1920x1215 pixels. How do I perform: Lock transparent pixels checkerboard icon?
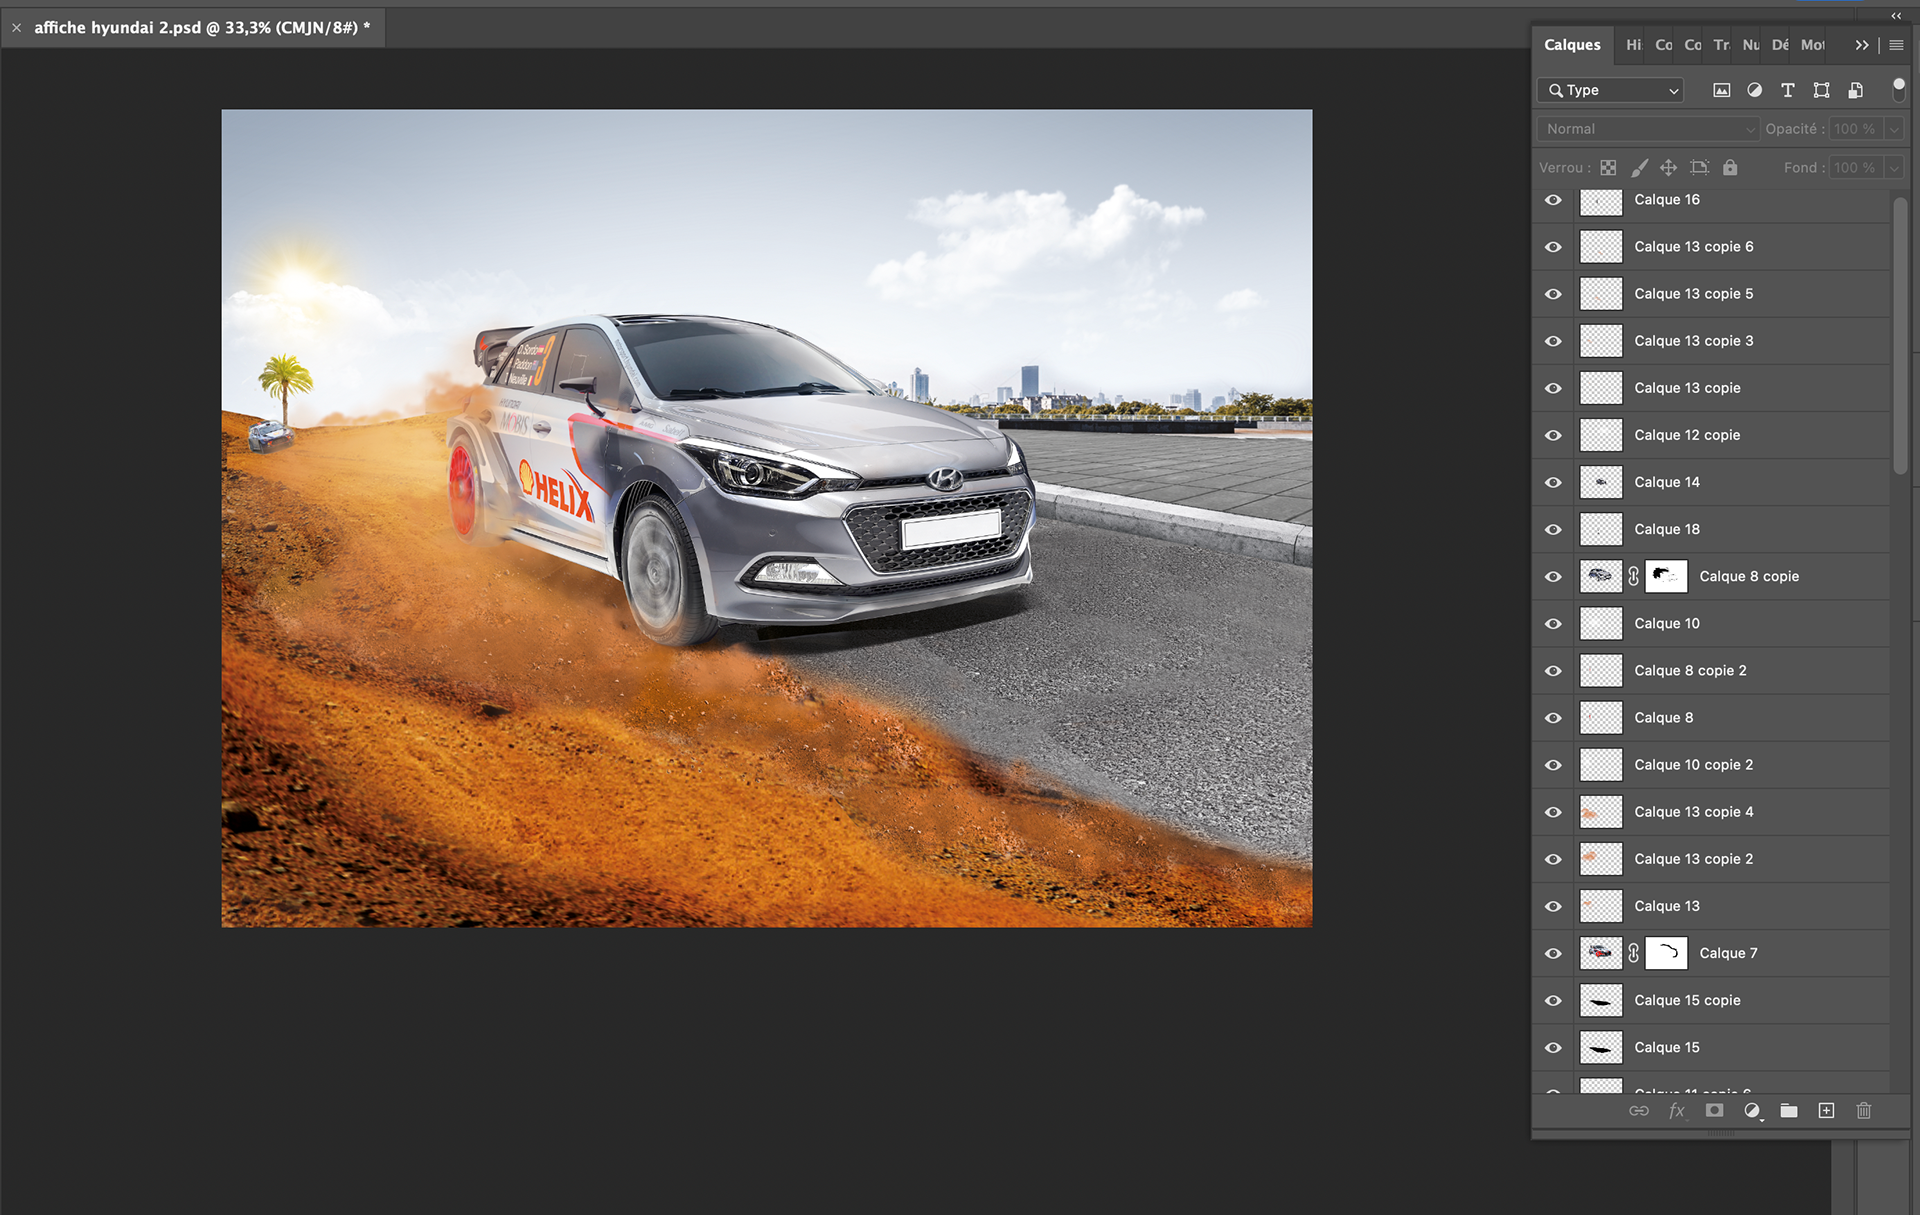1608,168
